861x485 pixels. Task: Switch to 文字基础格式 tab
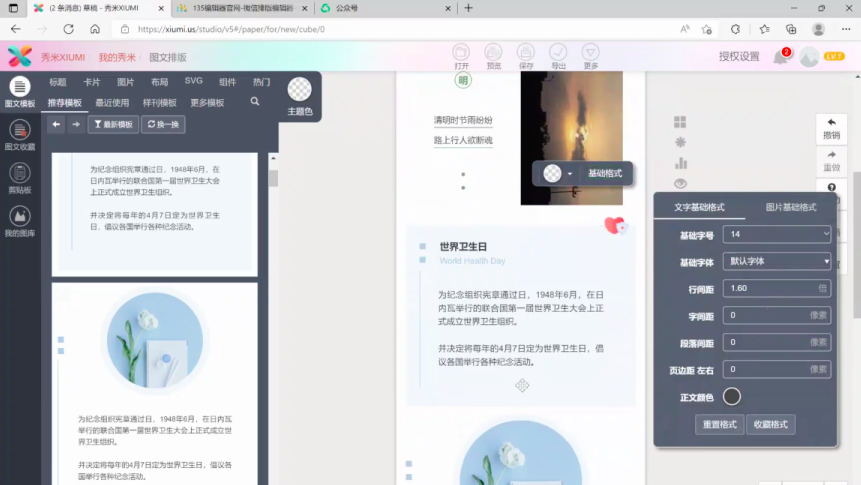[x=699, y=207]
